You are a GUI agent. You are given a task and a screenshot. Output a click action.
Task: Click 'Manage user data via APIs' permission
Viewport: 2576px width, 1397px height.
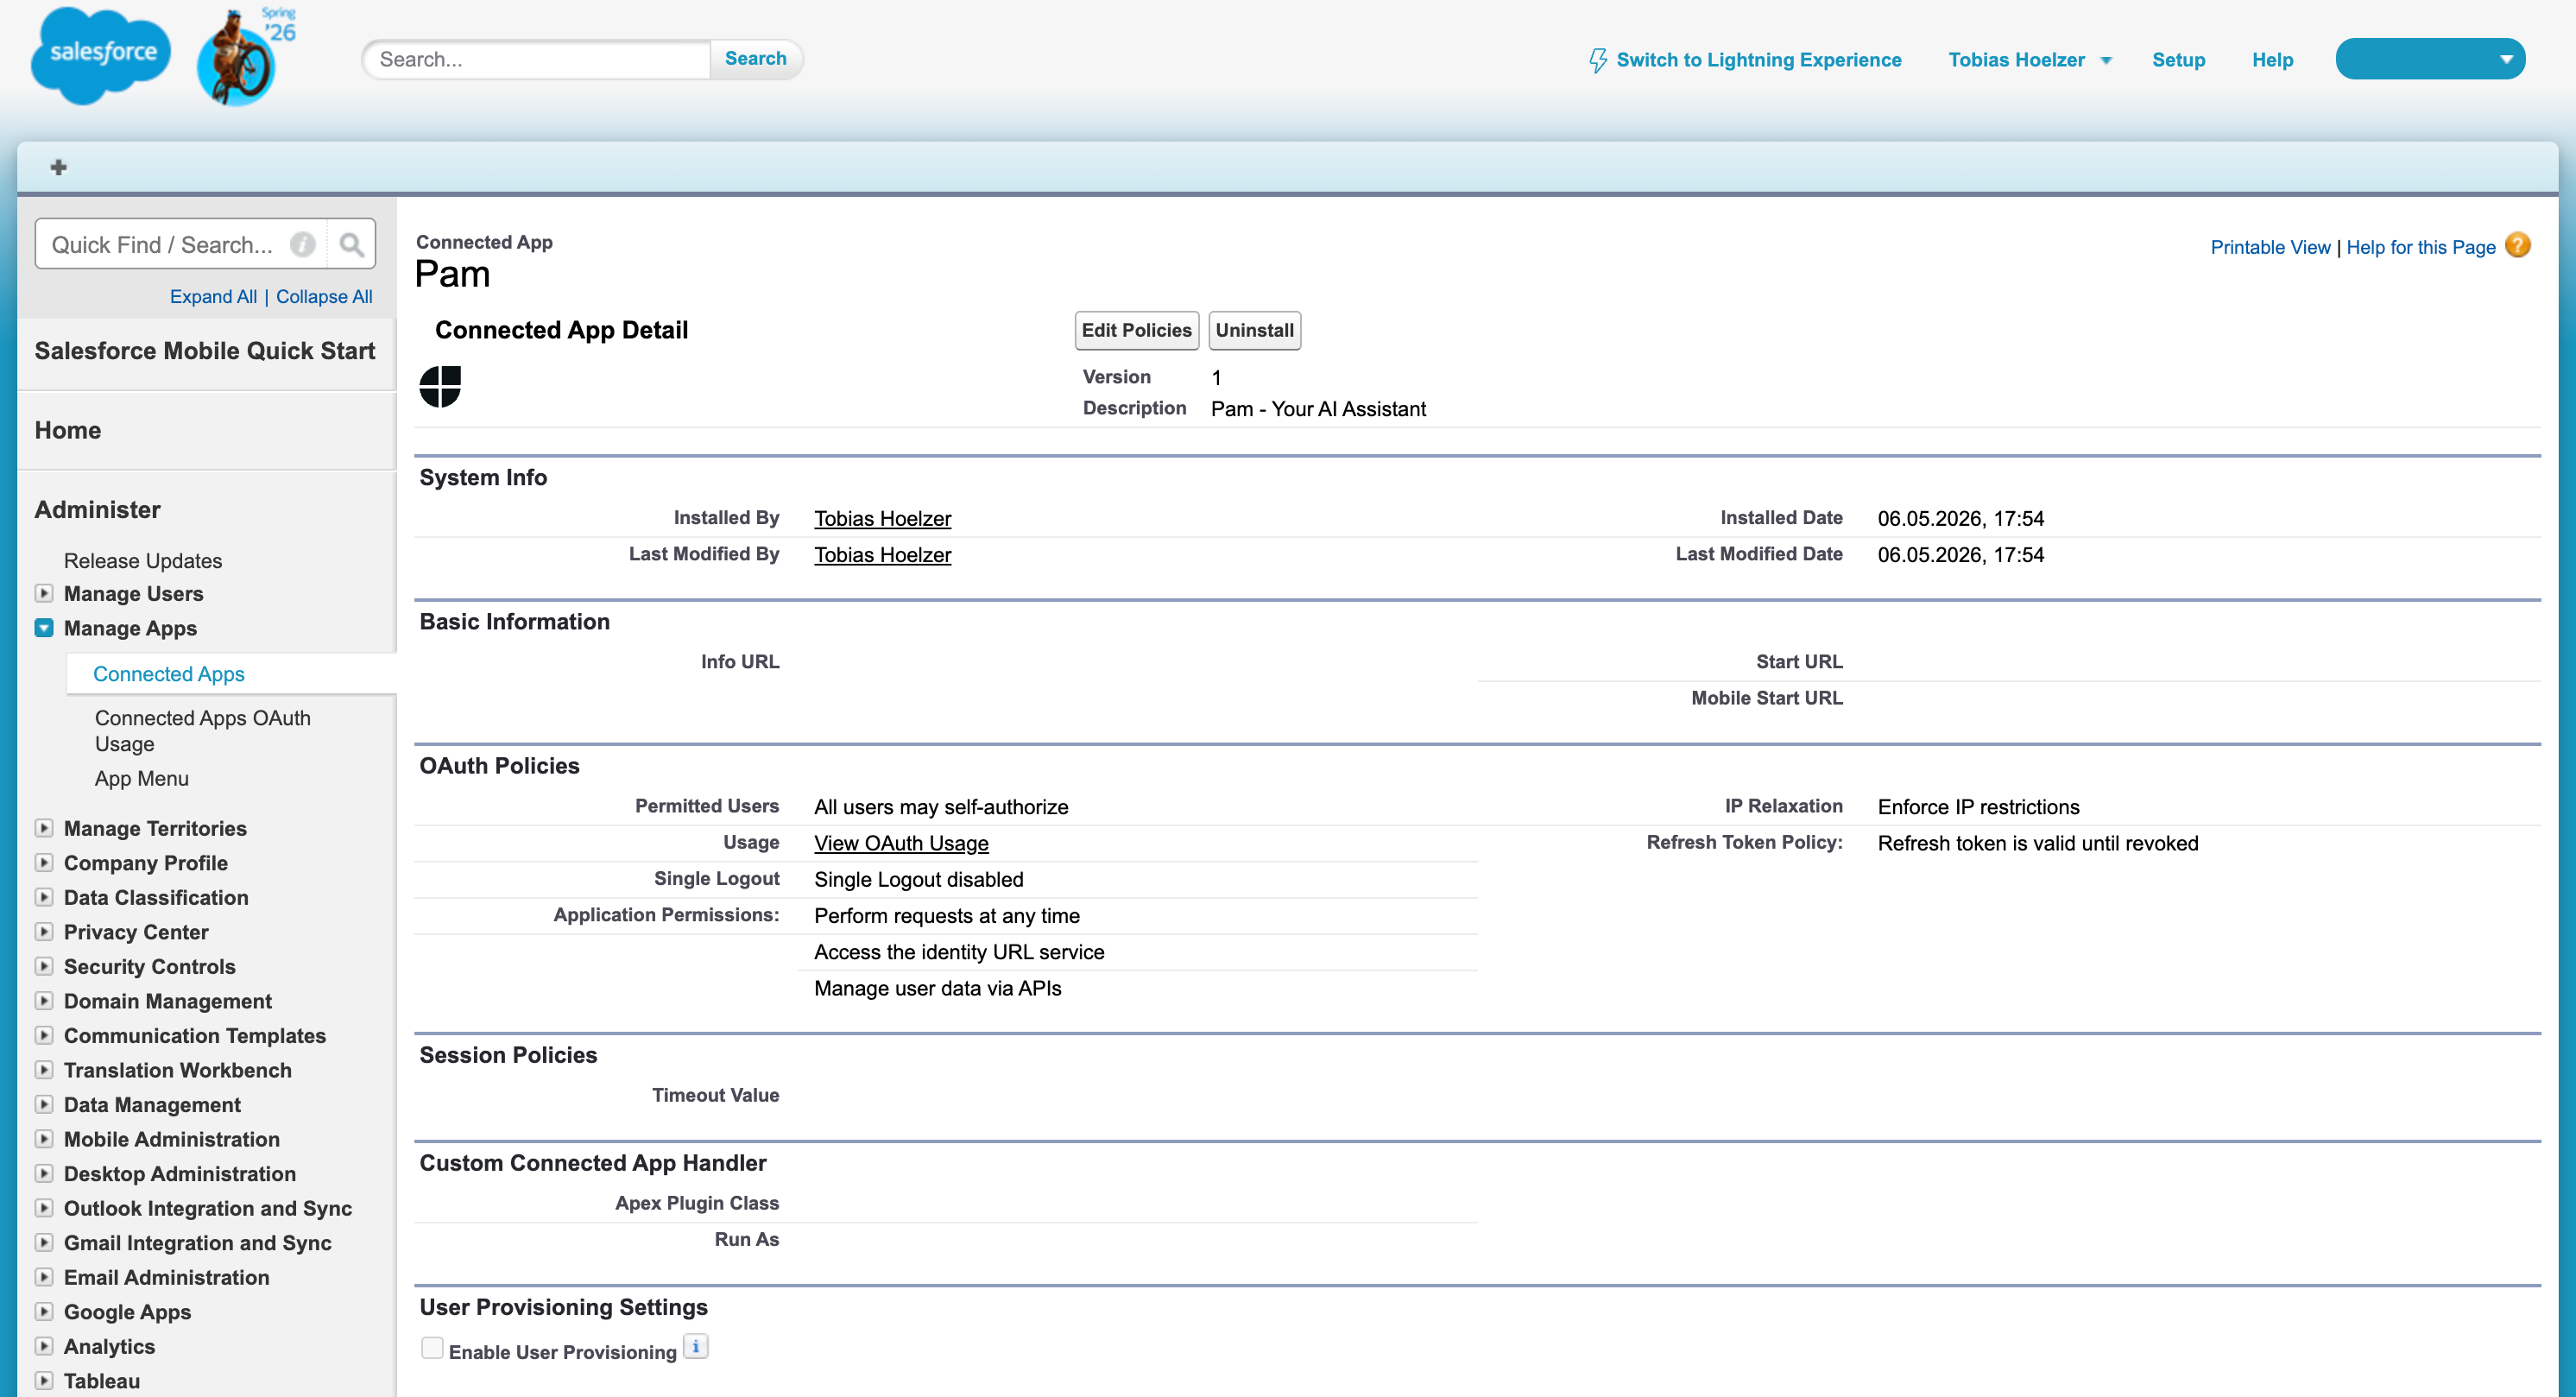click(938, 988)
